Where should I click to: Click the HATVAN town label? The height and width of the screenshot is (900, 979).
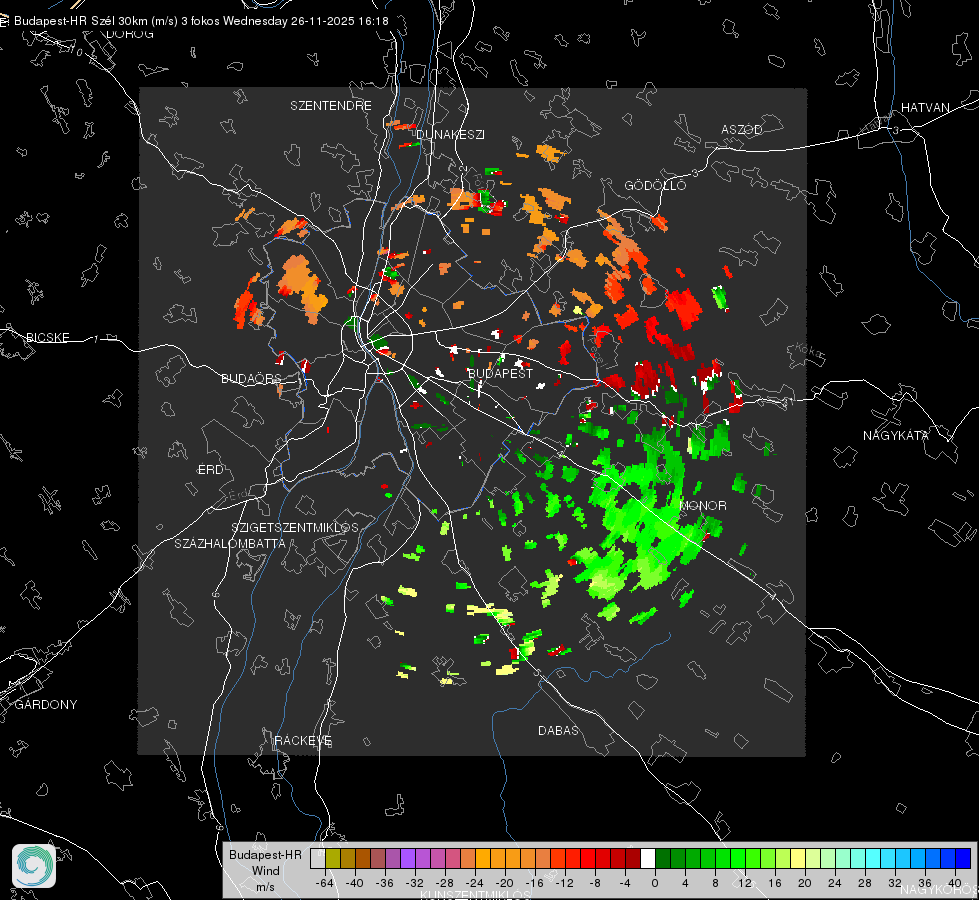[925, 107]
